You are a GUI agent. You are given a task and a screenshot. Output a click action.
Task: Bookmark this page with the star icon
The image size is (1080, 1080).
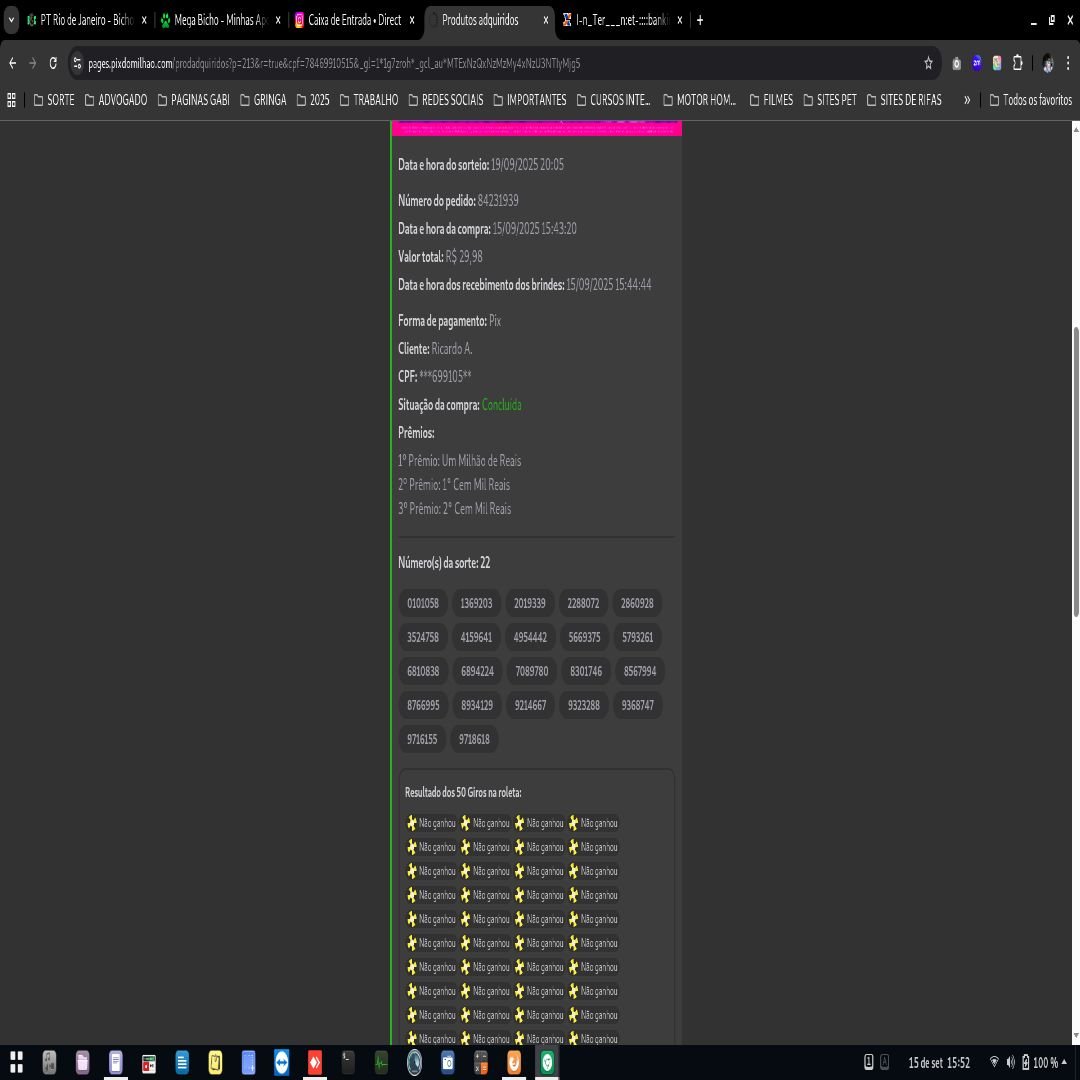pyautogui.click(x=928, y=63)
